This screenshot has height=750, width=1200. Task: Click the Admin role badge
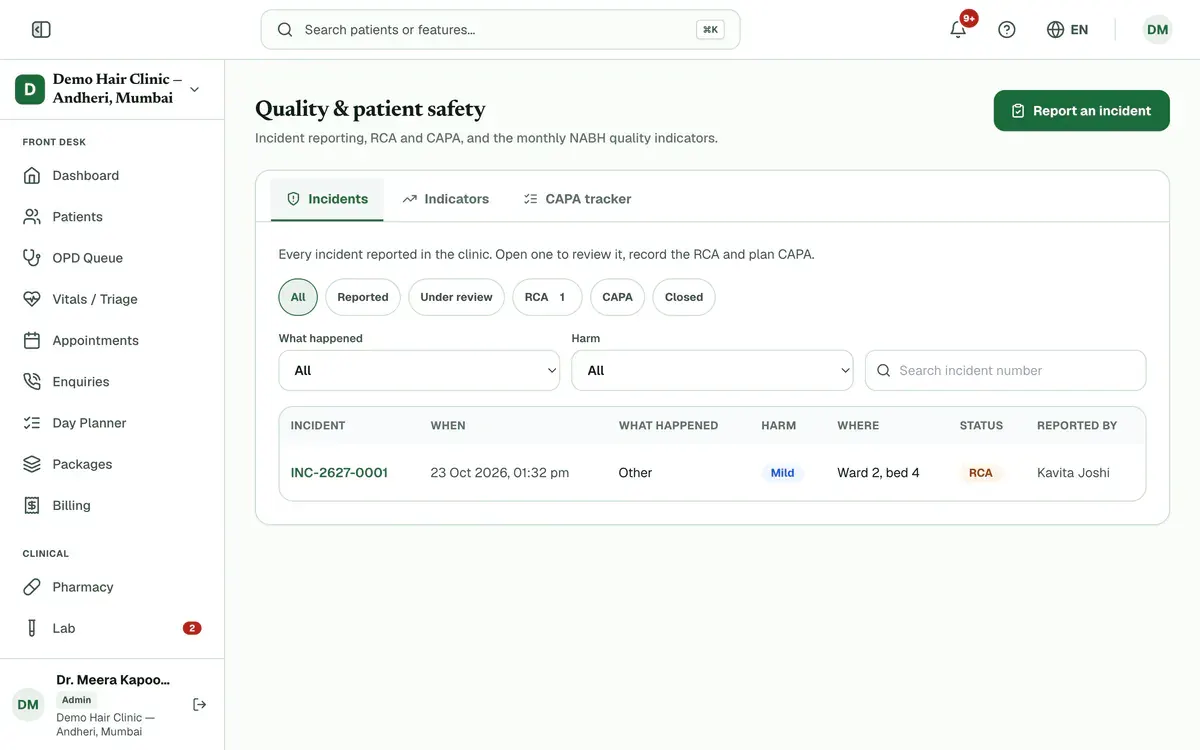pyautogui.click(x=76, y=700)
